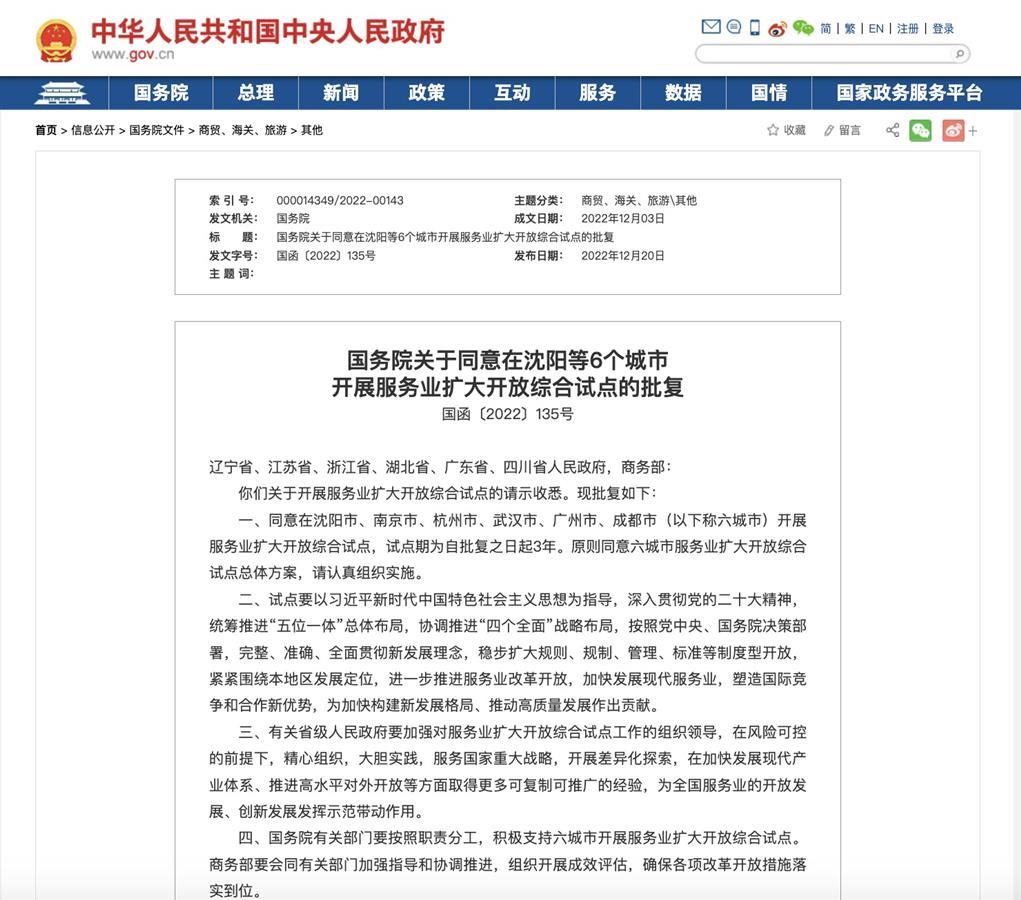Click the share icon above the article
The image size is (1021, 900).
click(892, 130)
